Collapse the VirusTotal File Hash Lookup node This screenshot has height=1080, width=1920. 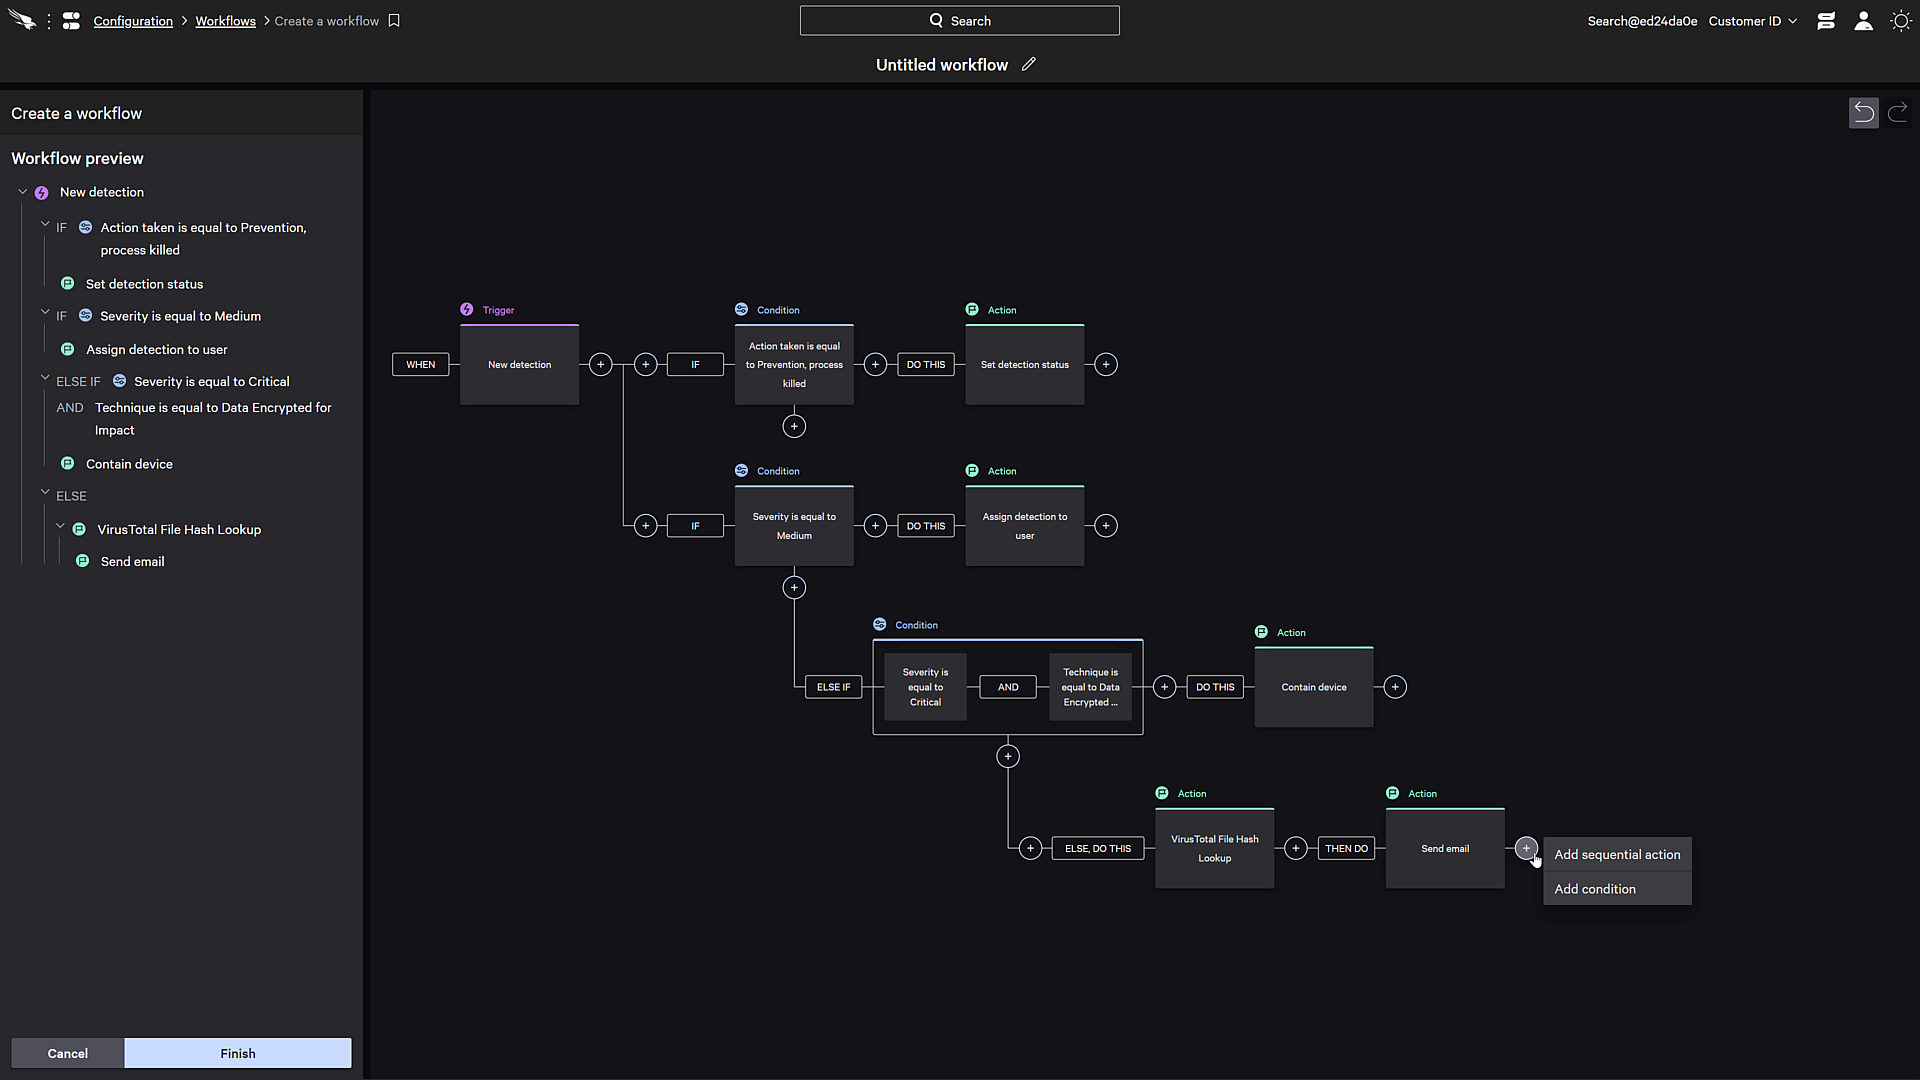pyautogui.click(x=60, y=526)
